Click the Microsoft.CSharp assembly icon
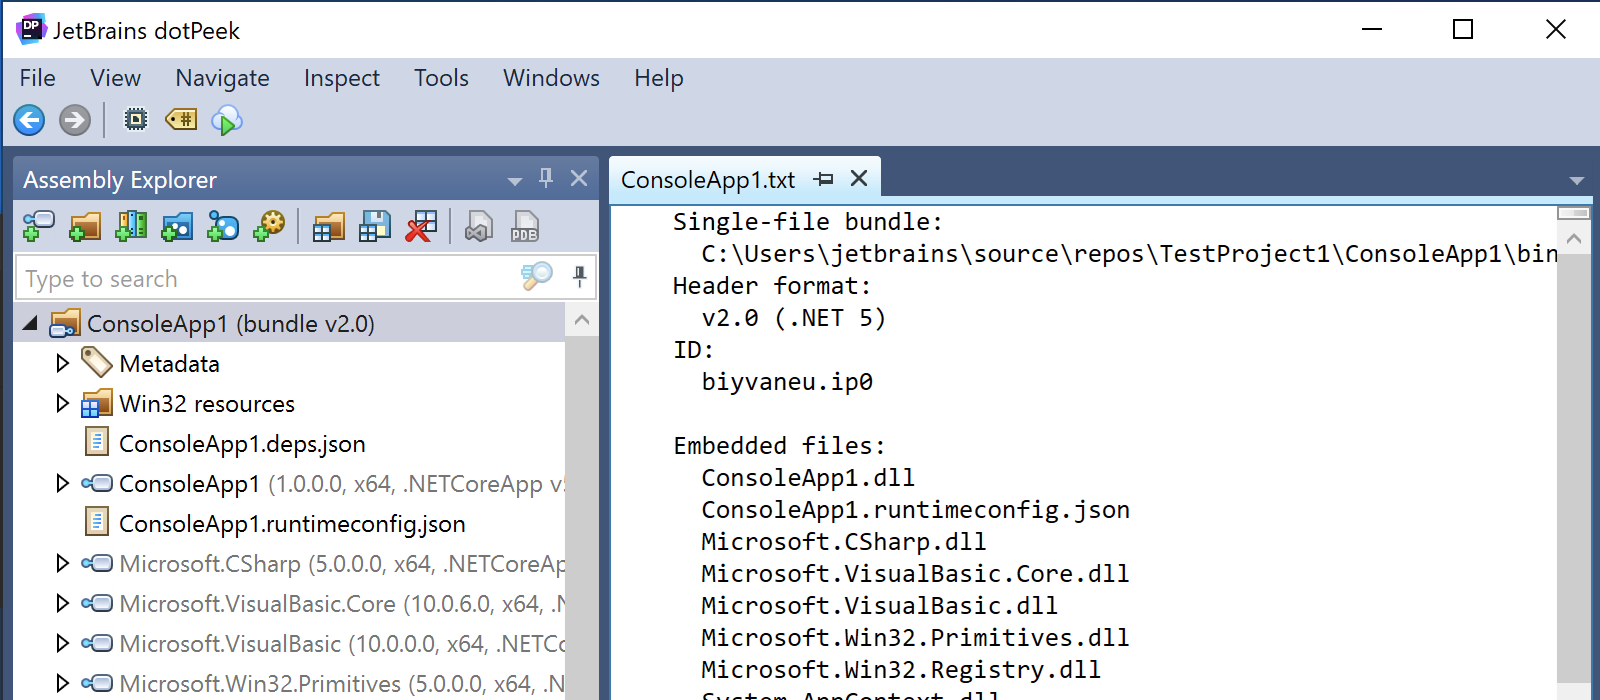Image resolution: width=1600 pixels, height=700 pixels. pos(97,563)
